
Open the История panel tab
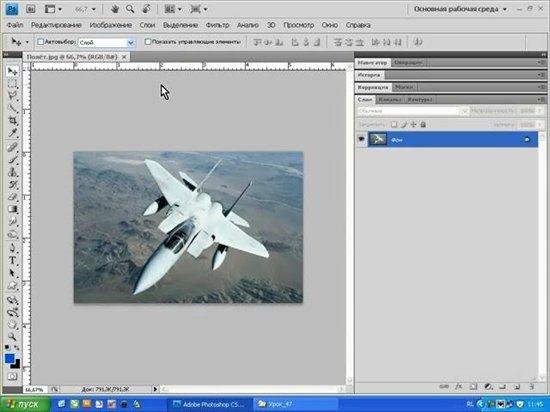369,75
